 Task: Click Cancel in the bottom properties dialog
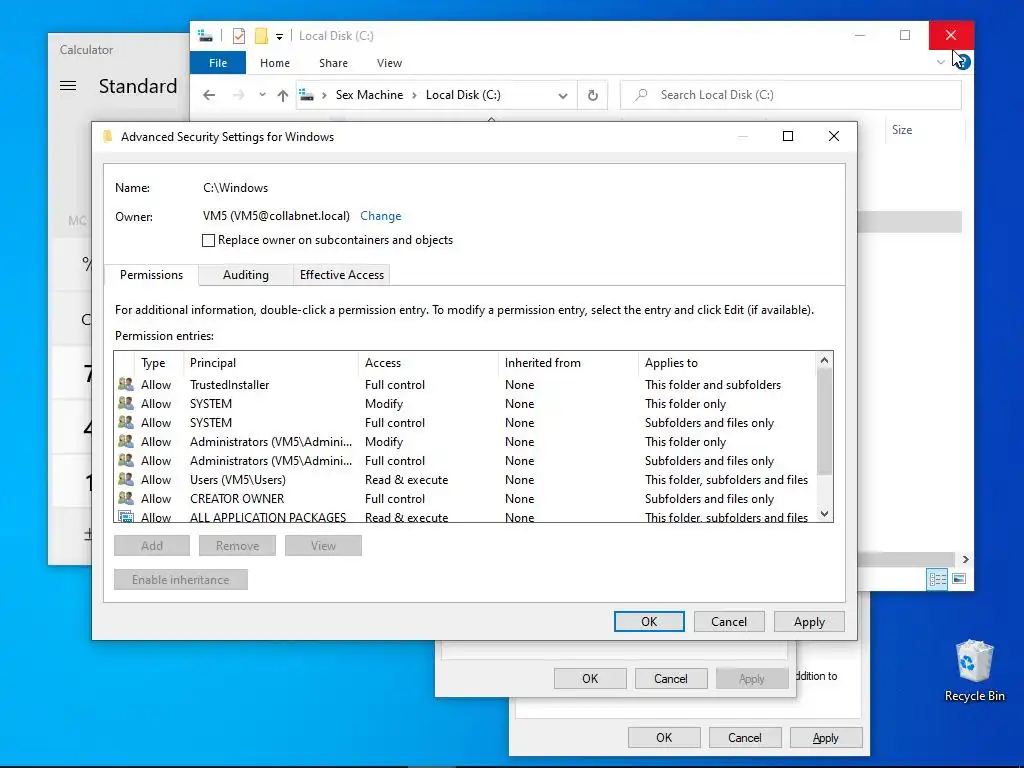click(744, 737)
